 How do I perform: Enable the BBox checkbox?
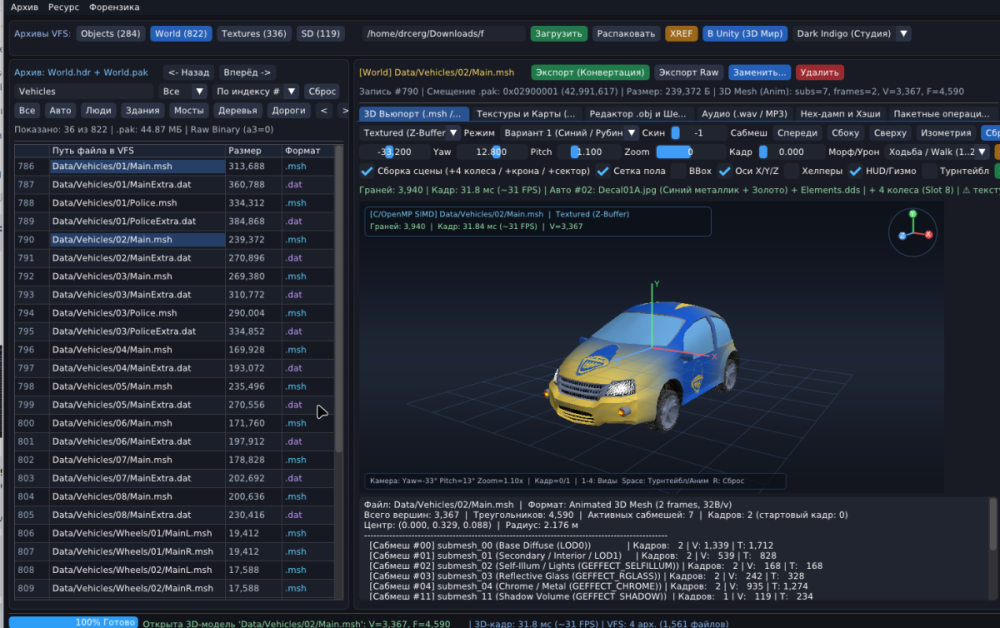(679, 171)
